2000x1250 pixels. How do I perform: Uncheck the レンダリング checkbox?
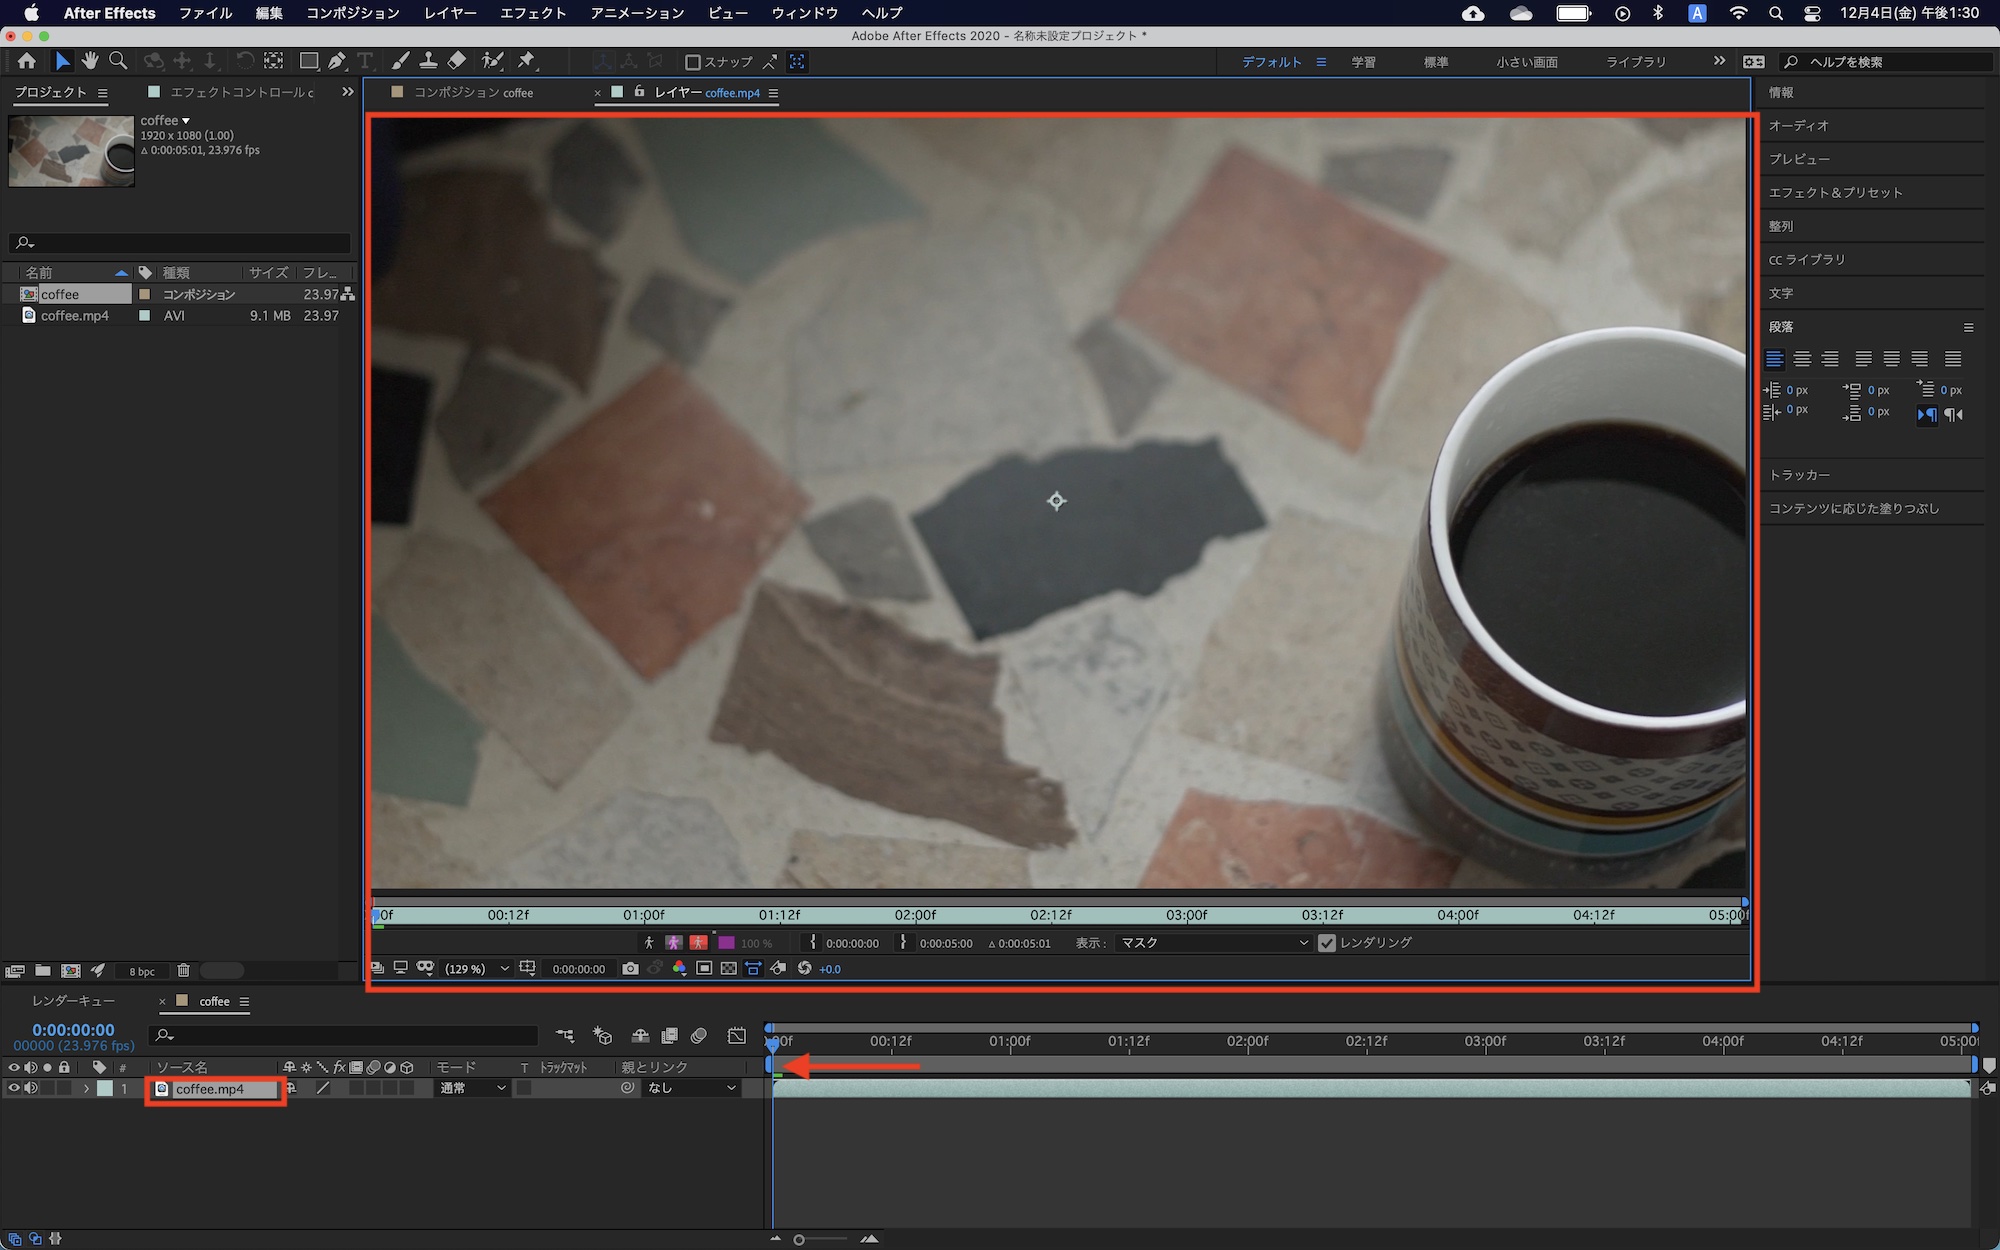[1326, 942]
